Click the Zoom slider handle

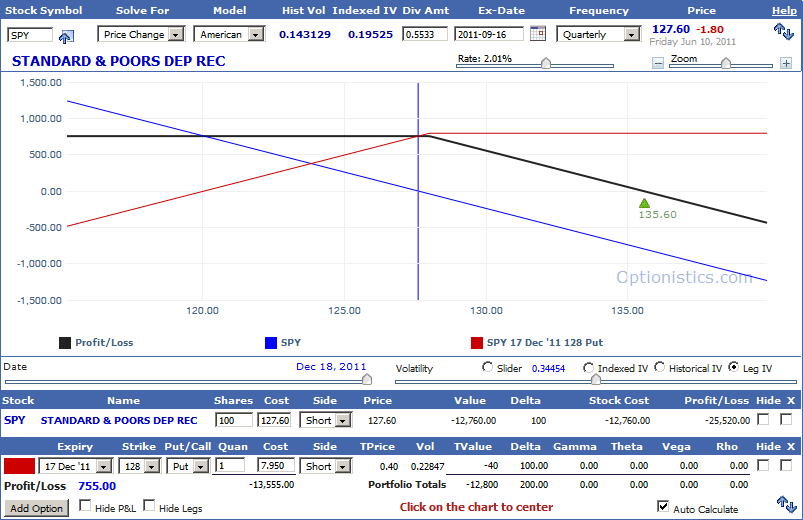click(x=726, y=64)
